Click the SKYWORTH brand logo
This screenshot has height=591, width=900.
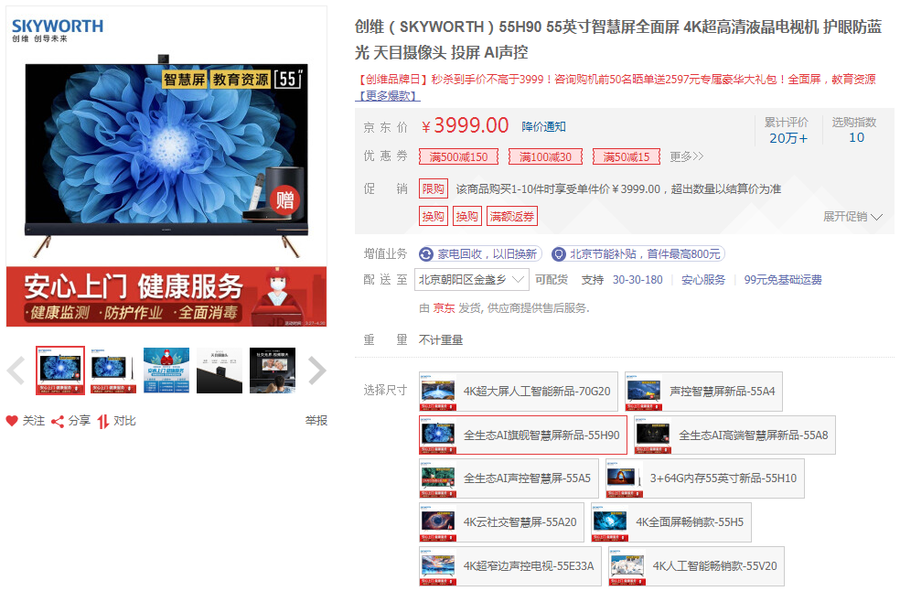(x=57, y=30)
